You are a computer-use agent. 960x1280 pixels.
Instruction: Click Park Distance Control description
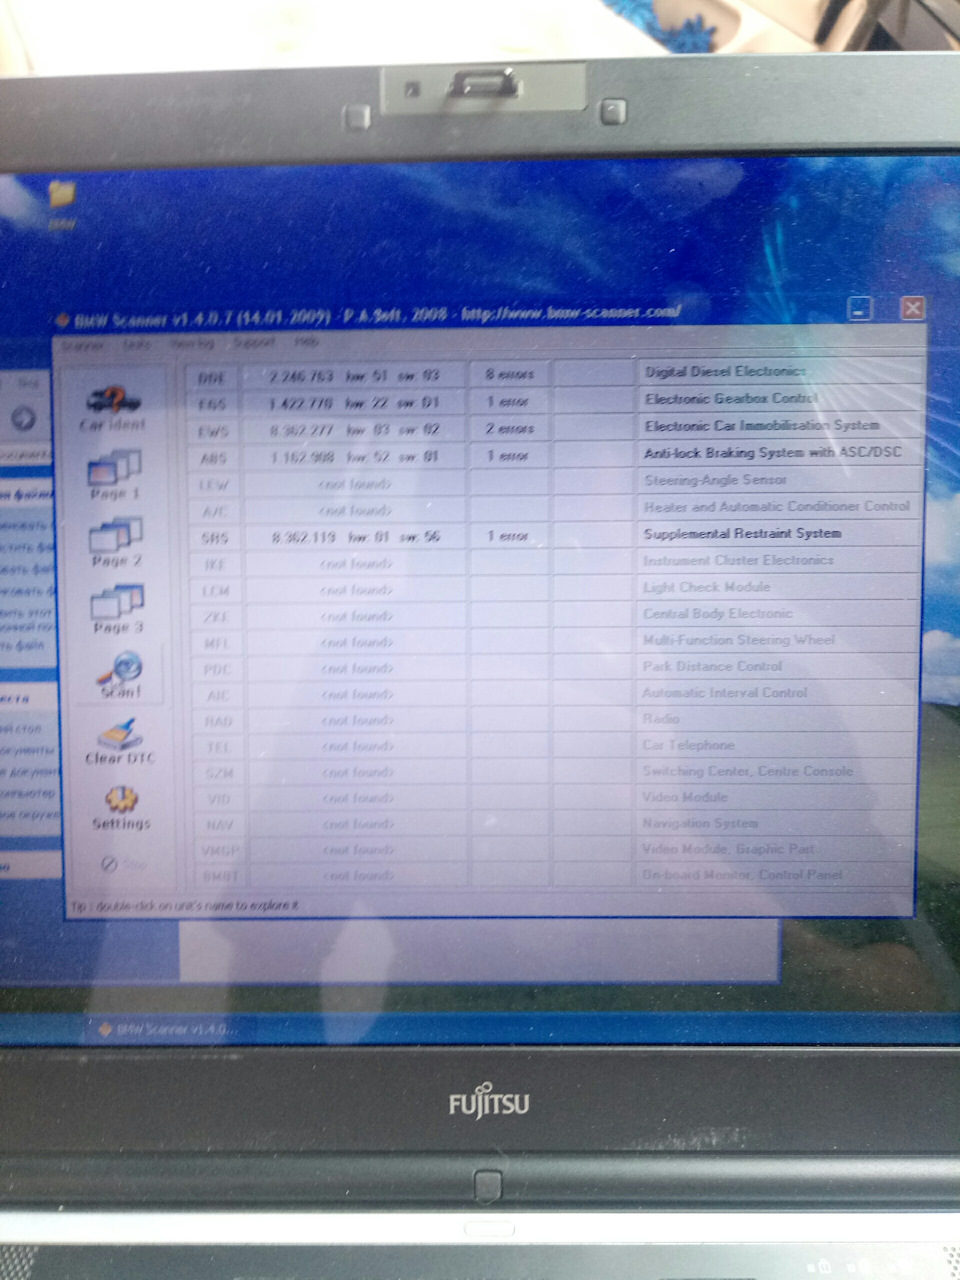[712, 666]
